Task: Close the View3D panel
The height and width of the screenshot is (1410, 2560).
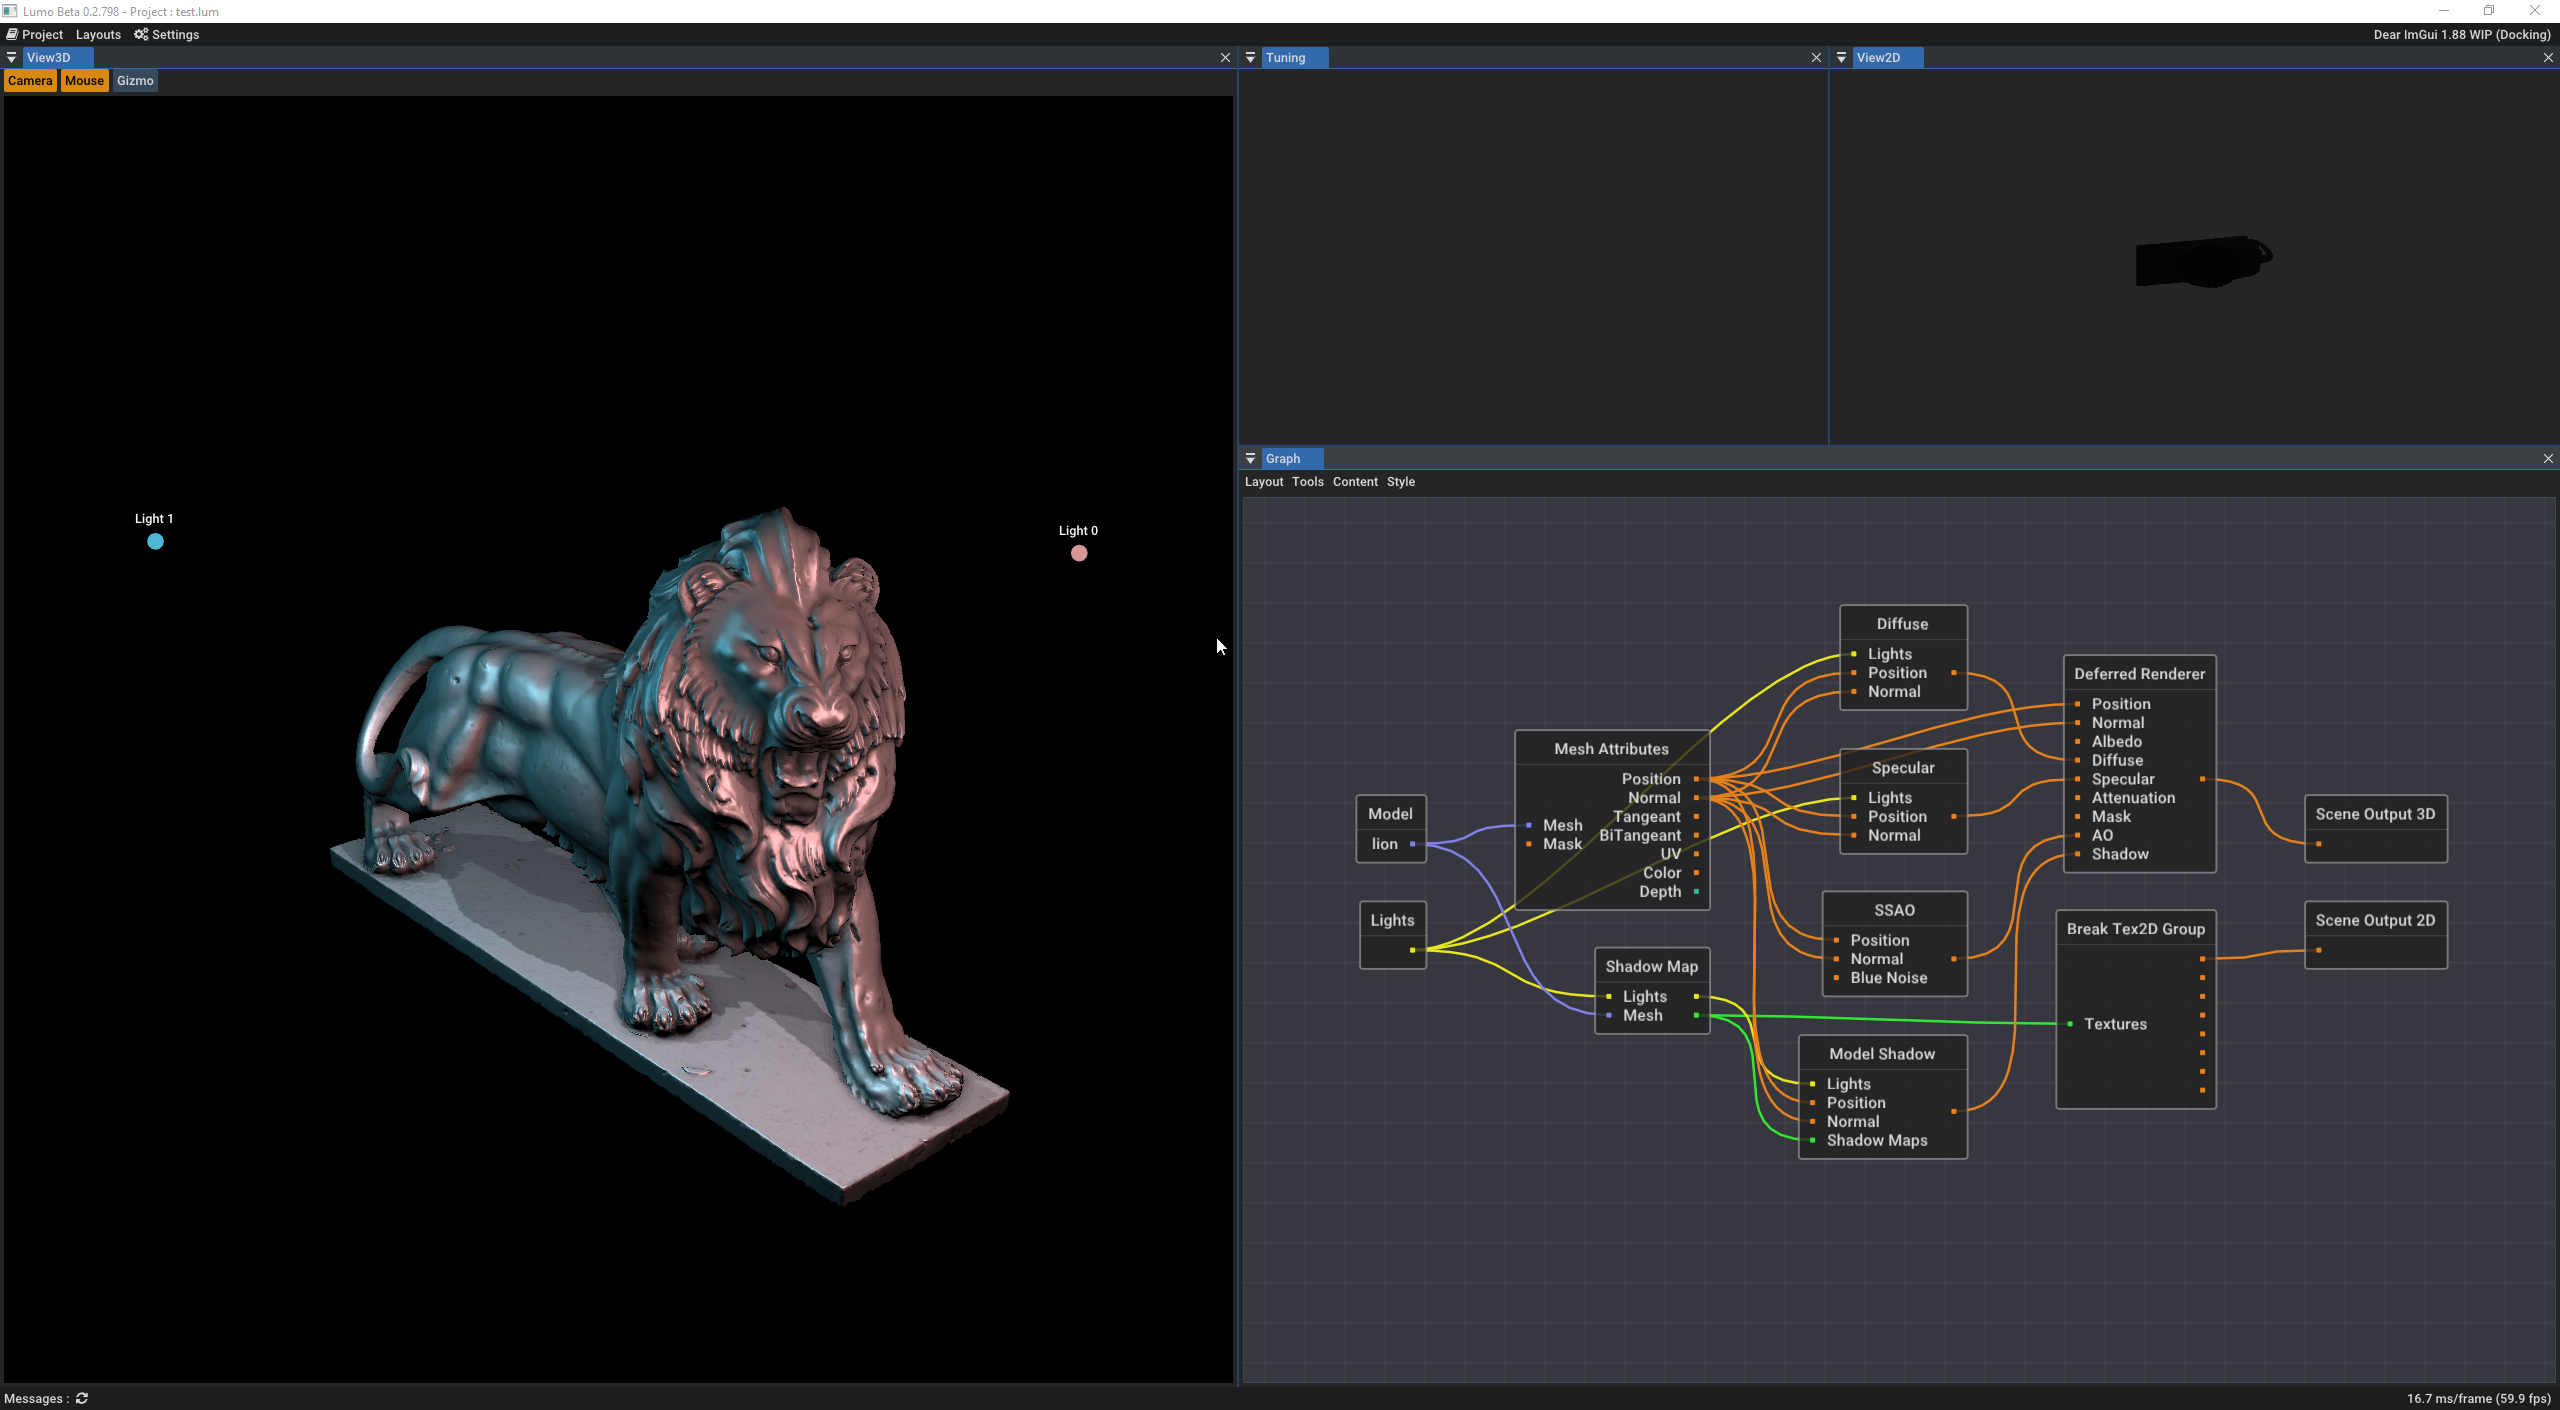Action: coord(1225,58)
